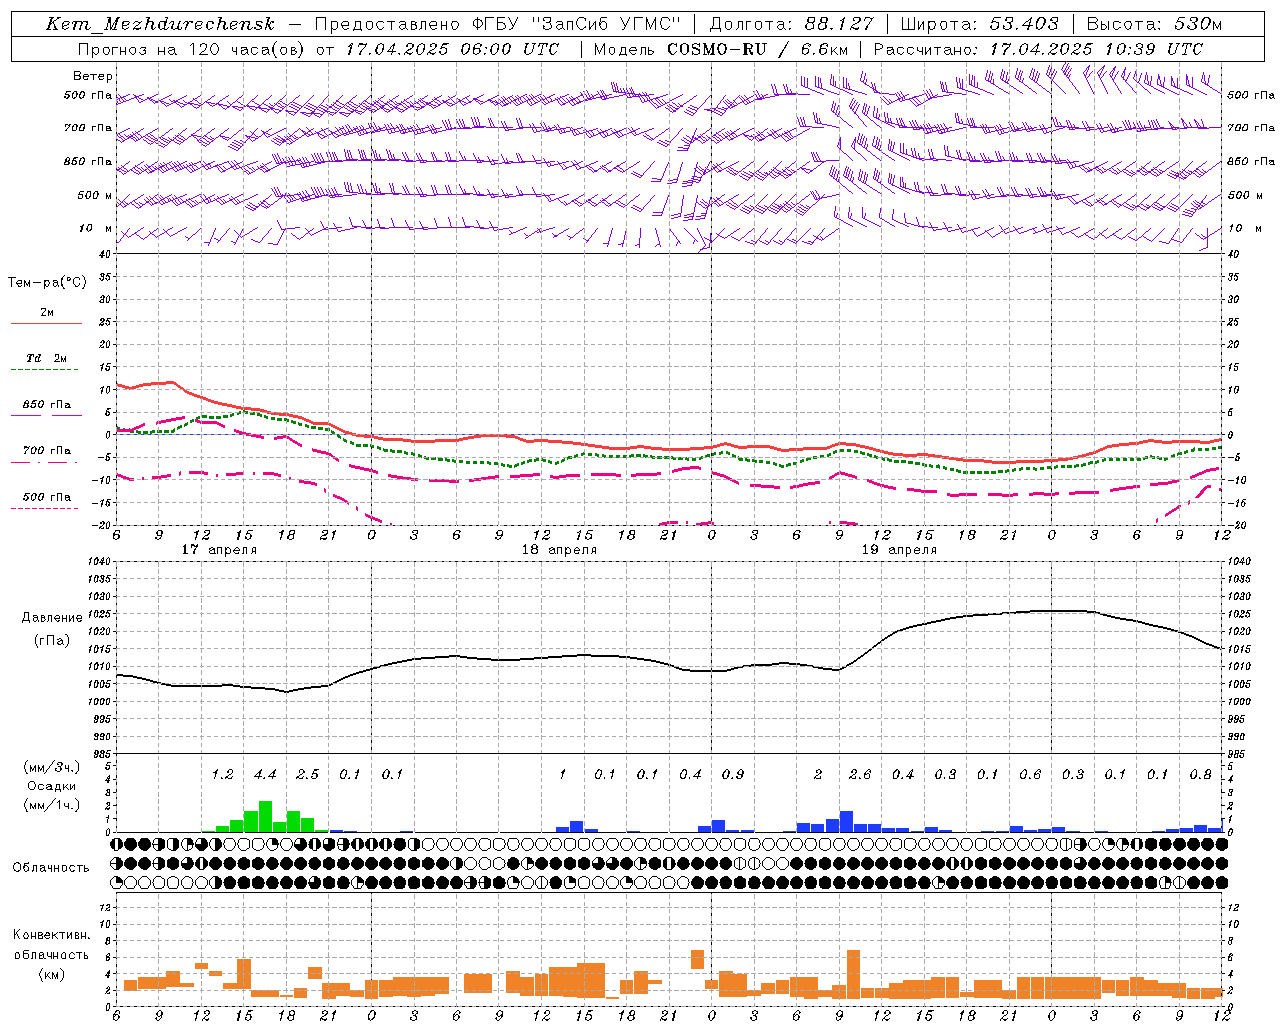The image size is (1280, 1024).
Task: Click the '2.6' precipitation value
Action: (860, 775)
